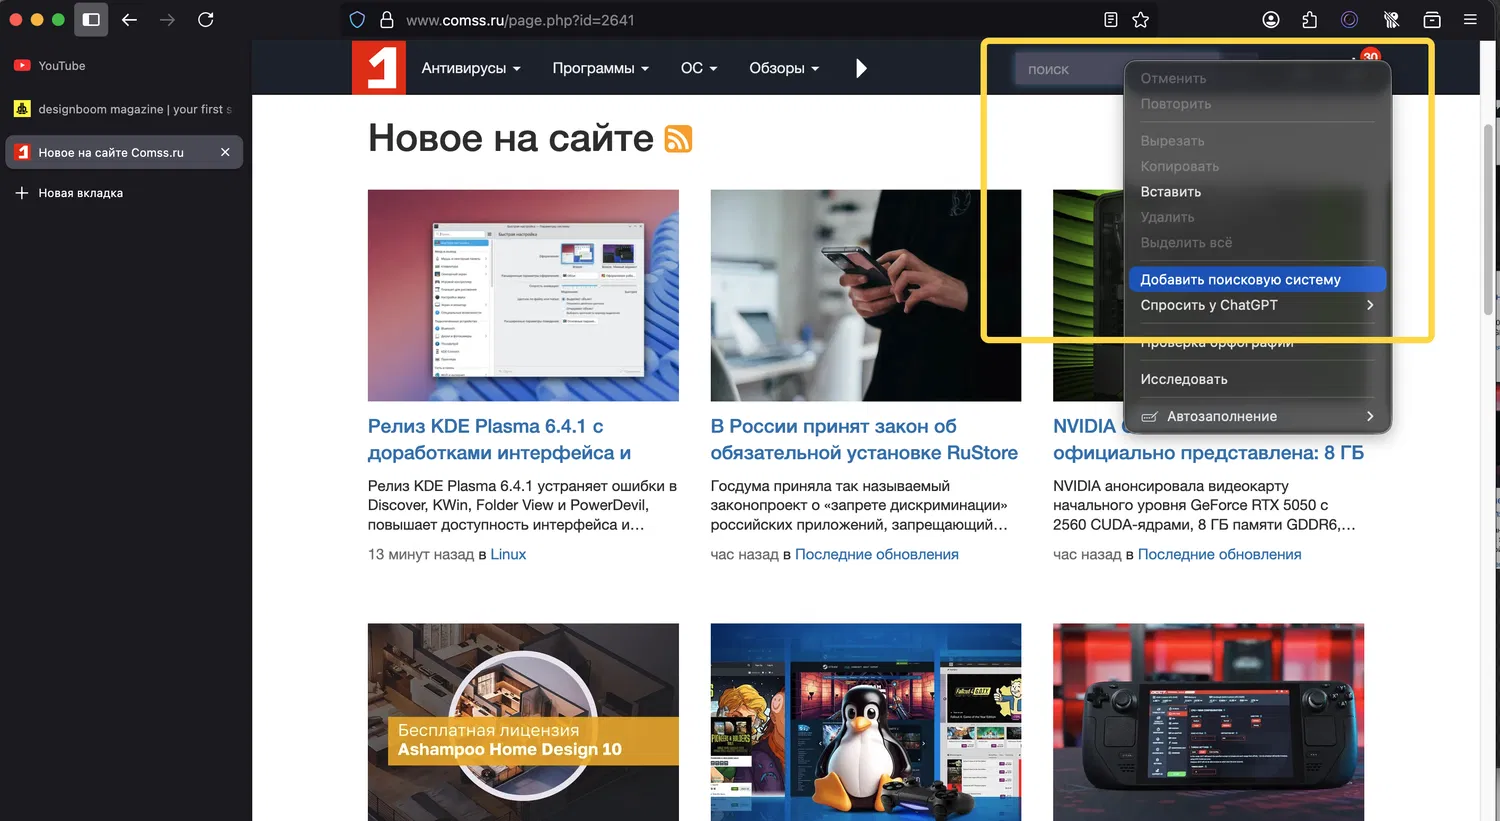Open the KDE Plasma 6.4.1 article thumbnail

[x=523, y=296]
